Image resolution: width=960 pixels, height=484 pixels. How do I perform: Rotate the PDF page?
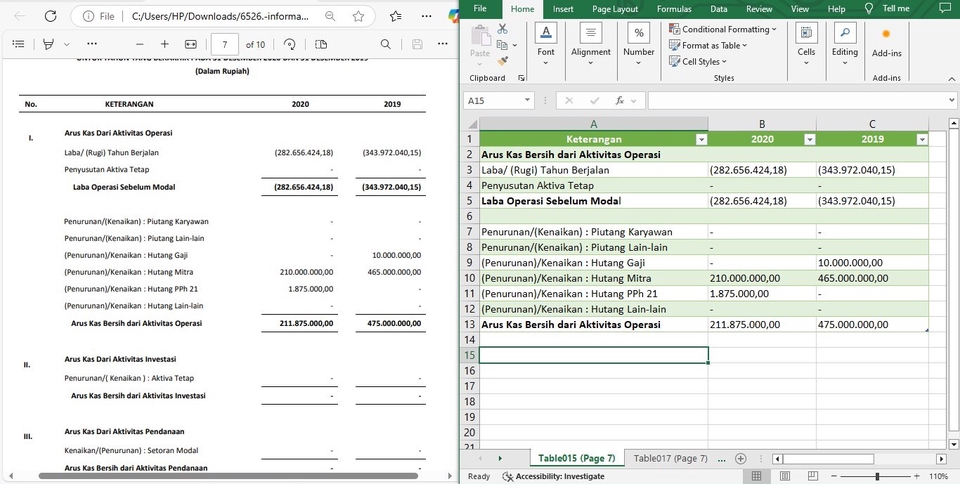coord(290,45)
